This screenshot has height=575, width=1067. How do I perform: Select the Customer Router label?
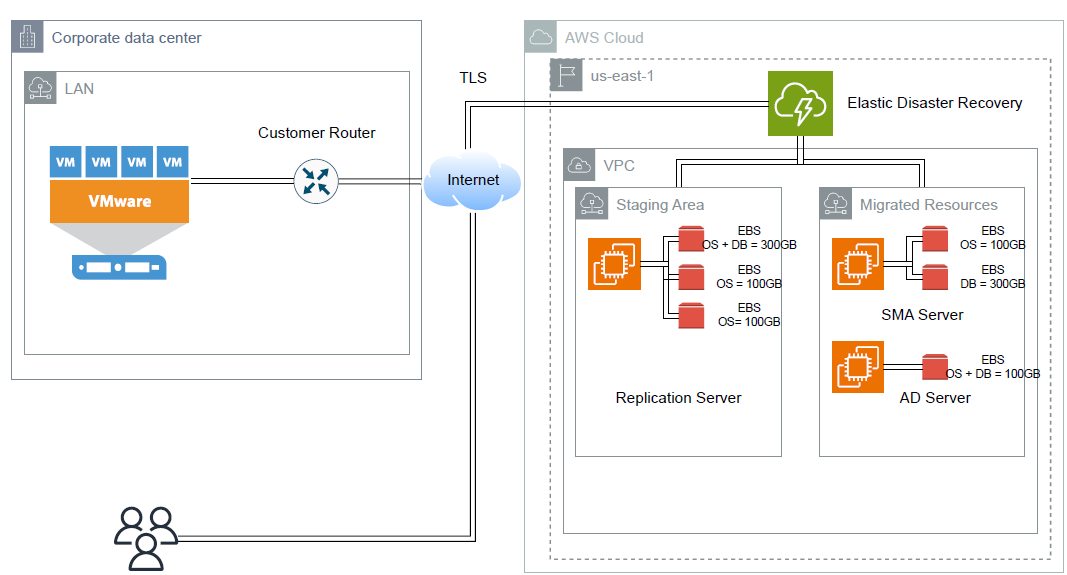pos(316,133)
